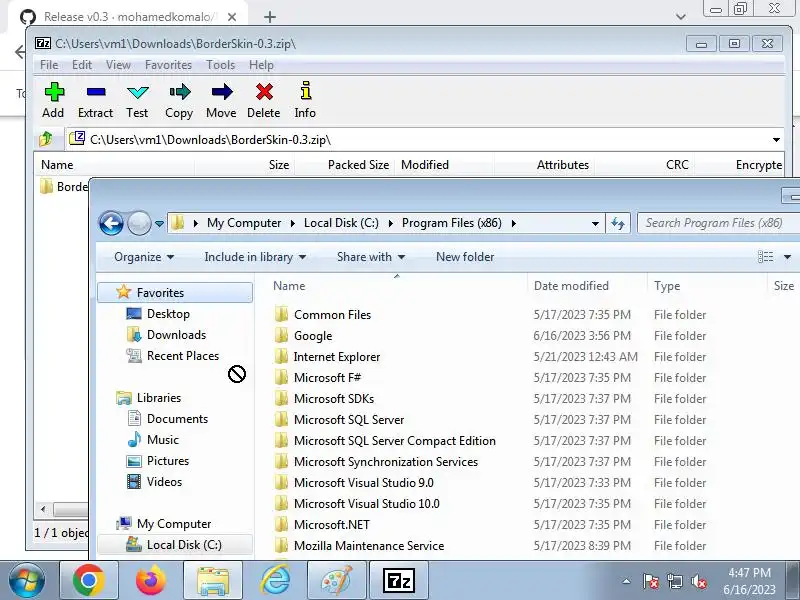Open the Music library
This screenshot has height=600, width=800.
[x=163, y=439]
